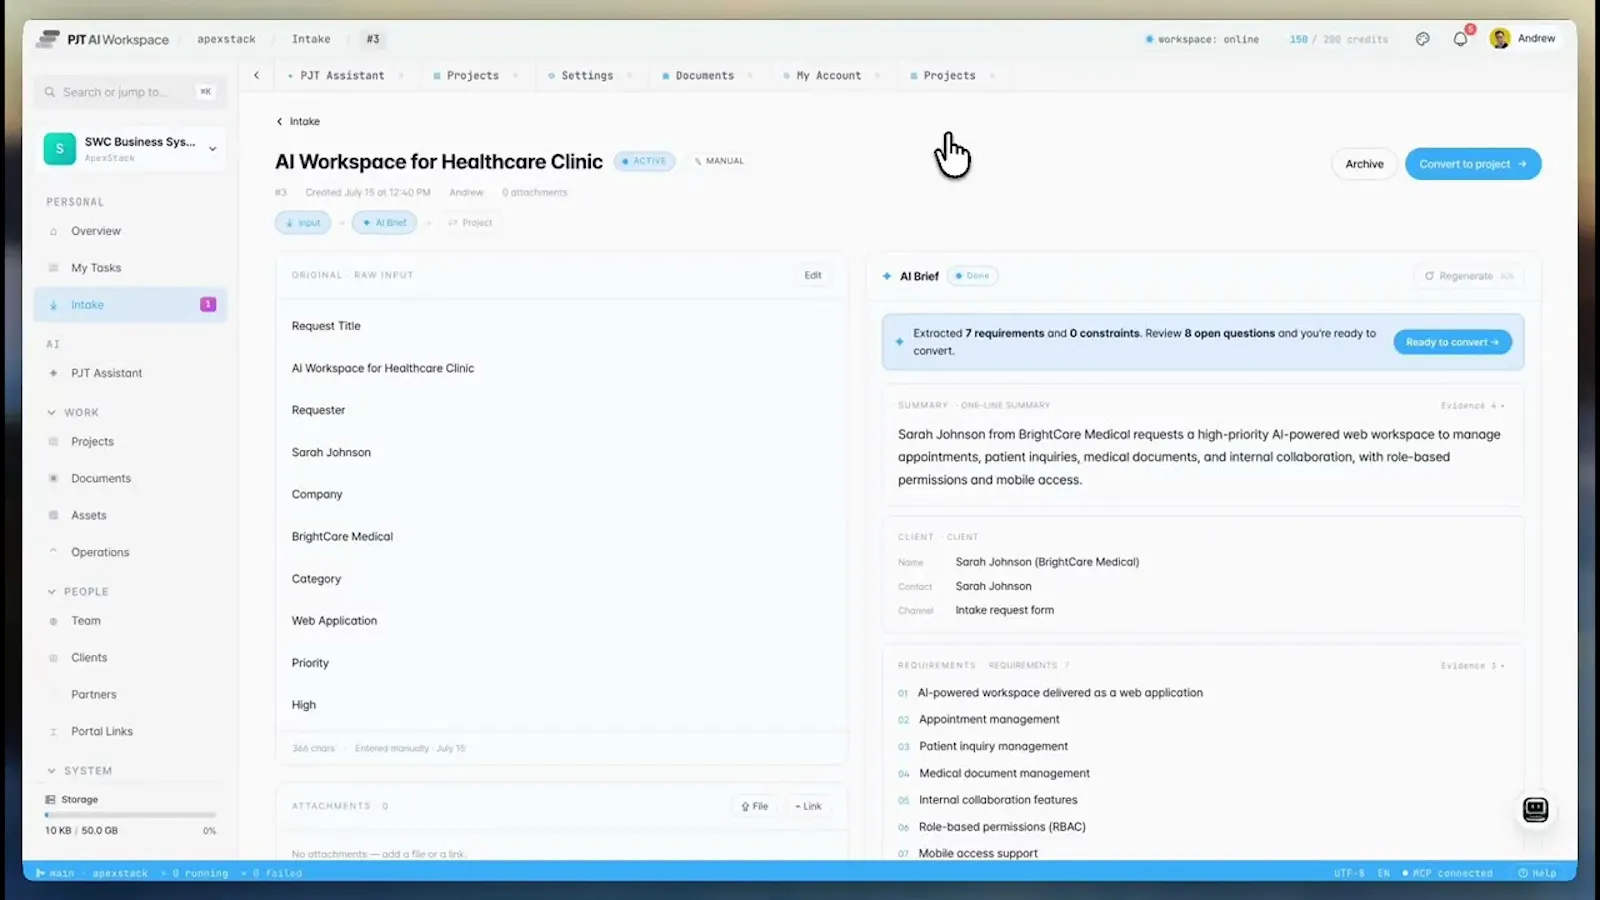The height and width of the screenshot is (900, 1600).
Task: Click the main branch icon in status bar
Action: click(x=41, y=873)
